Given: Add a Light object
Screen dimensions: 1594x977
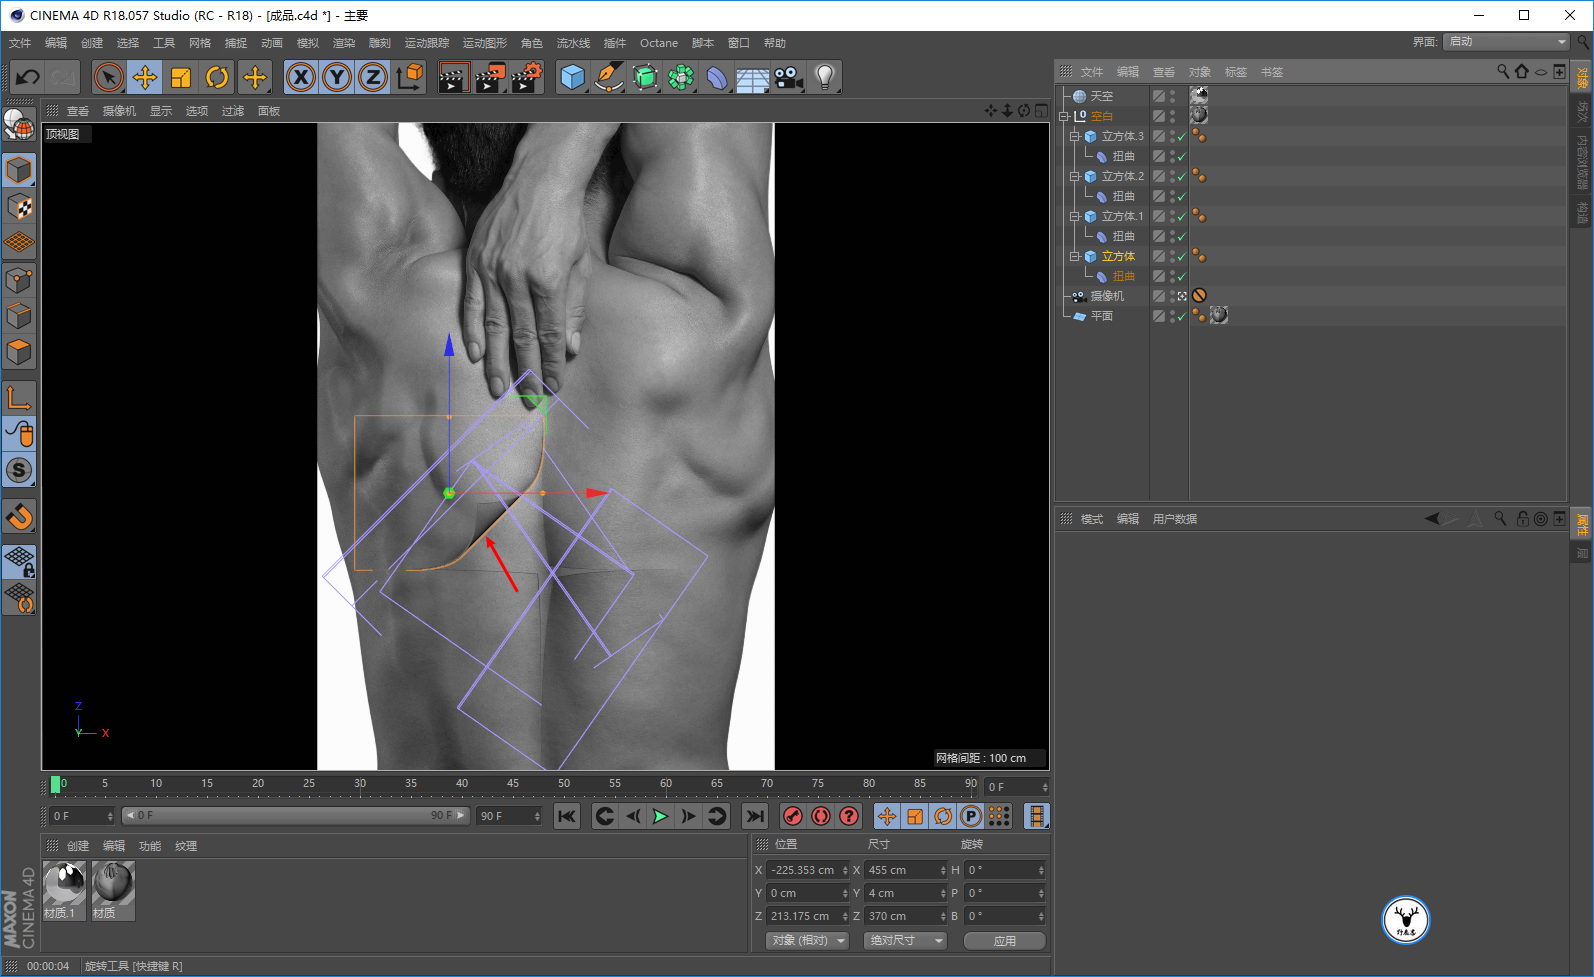Looking at the screenshot, I should pos(824,77).
